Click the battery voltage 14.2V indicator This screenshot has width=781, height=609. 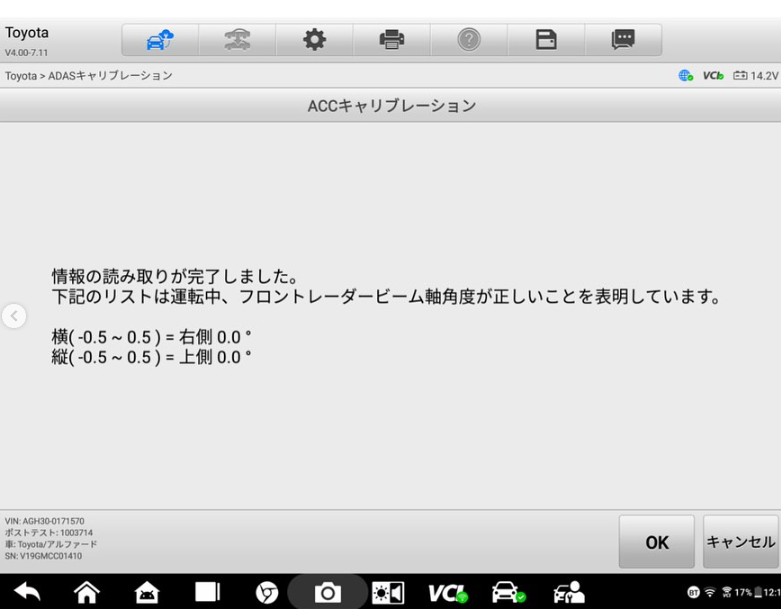click(757, 76)
